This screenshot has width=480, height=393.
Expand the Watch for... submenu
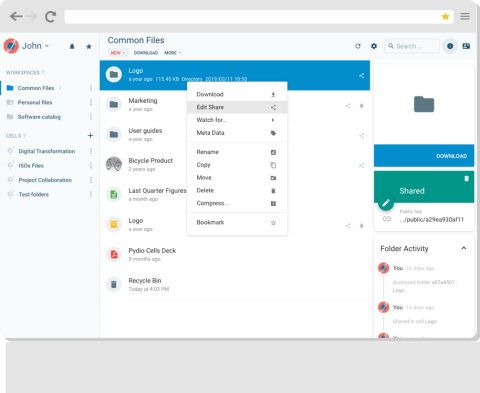click(237, 120)
